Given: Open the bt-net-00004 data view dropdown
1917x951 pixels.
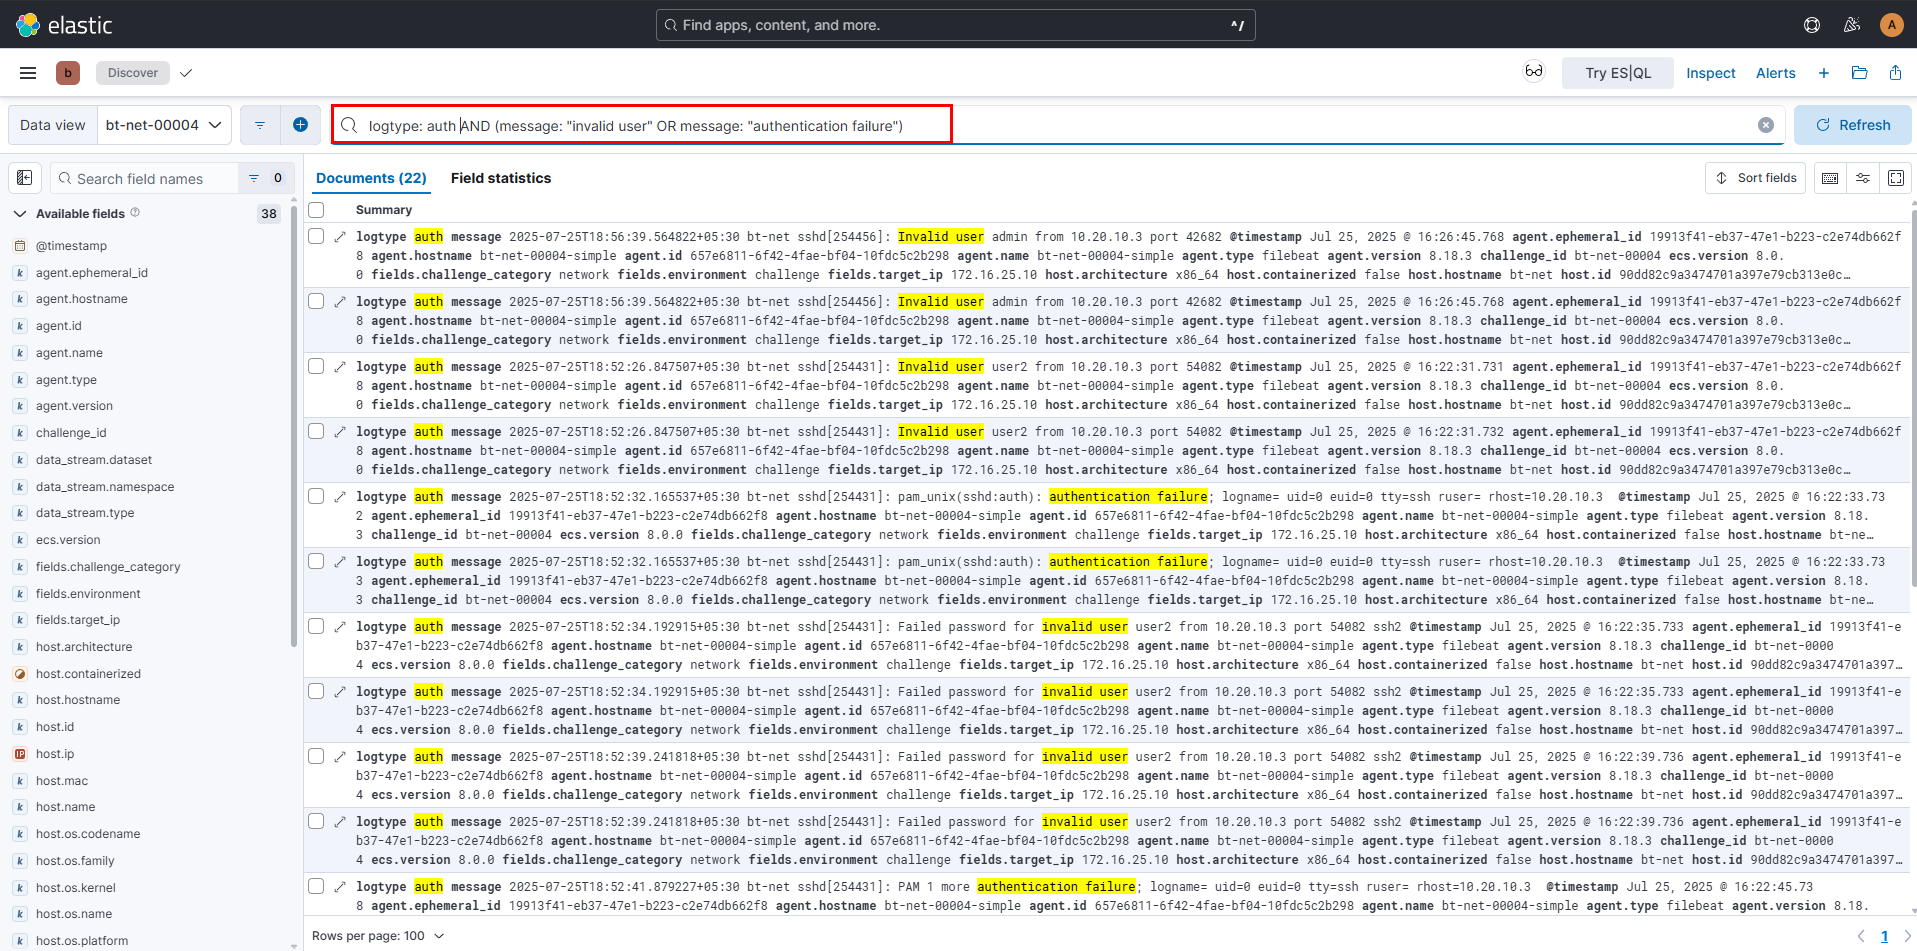Looking at the screenshot, I should pos(164,125).
